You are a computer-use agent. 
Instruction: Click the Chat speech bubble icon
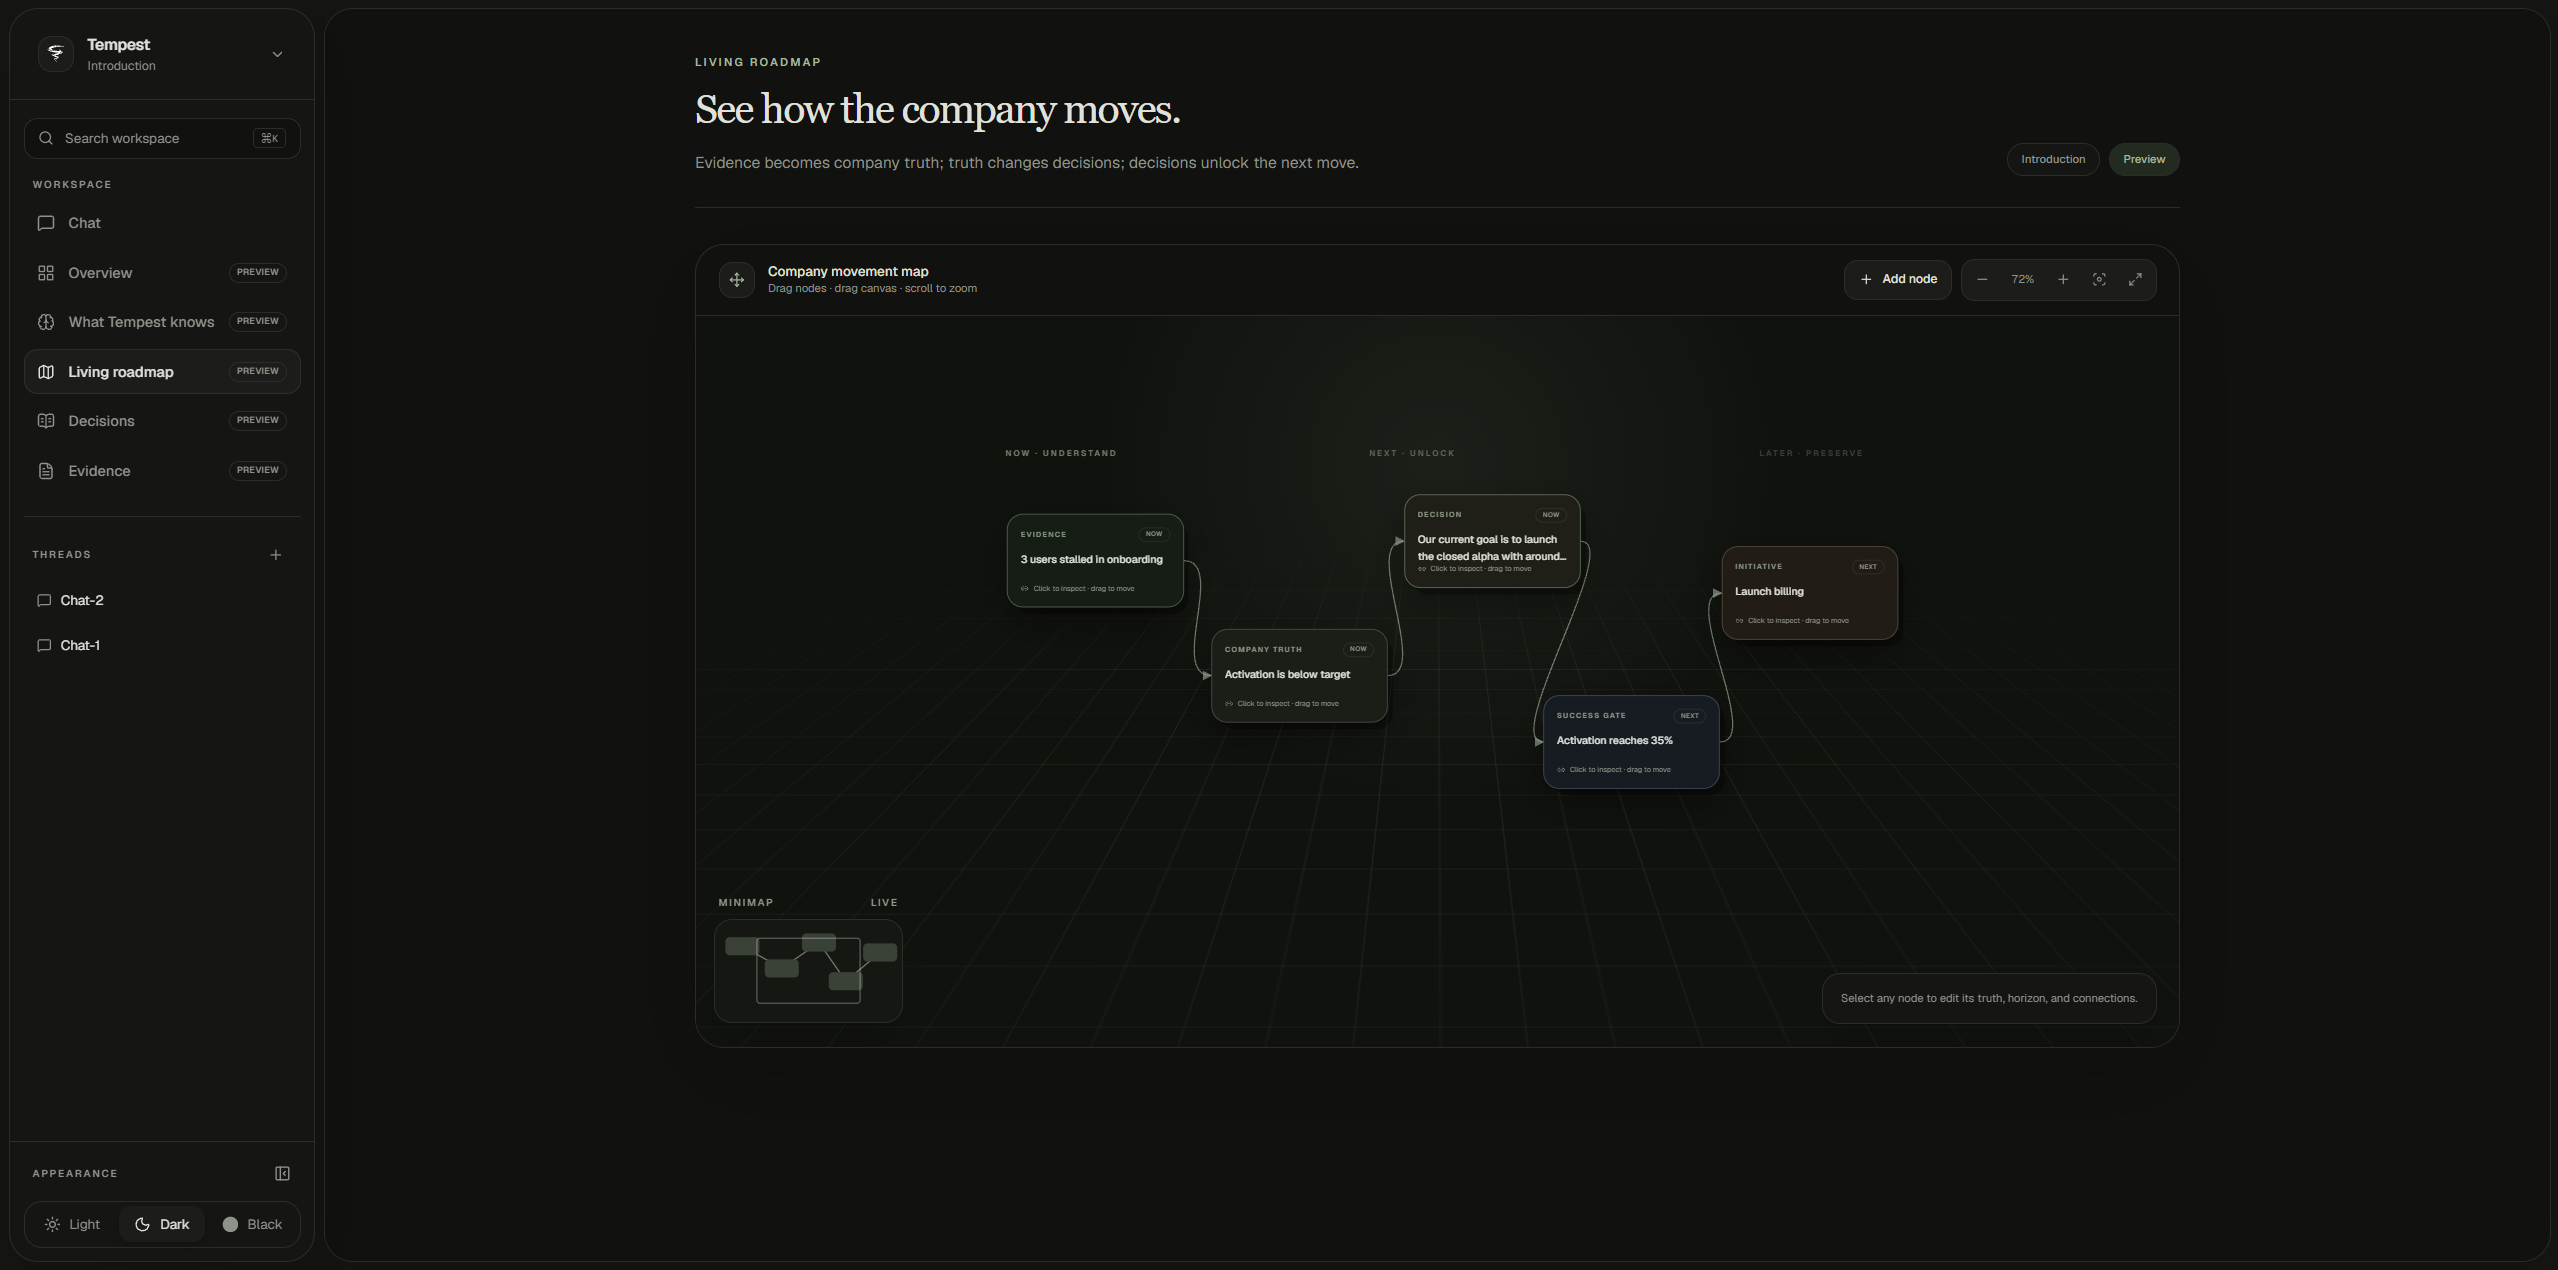coord(46,223)
